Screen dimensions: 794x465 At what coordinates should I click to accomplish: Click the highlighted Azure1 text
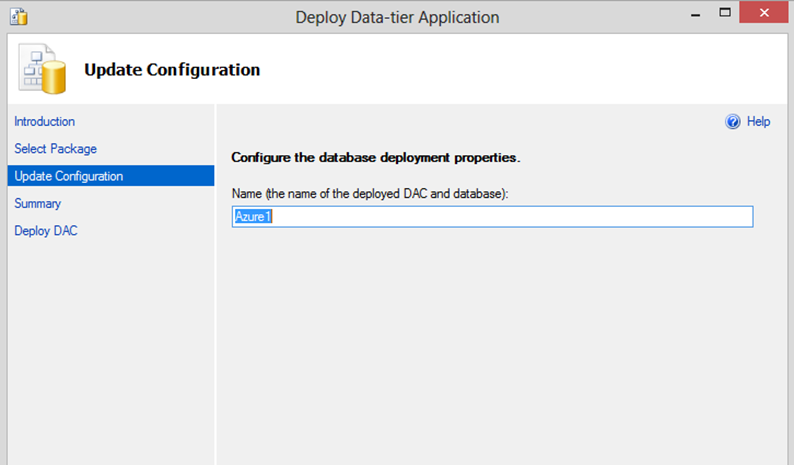tap(253, 217)
